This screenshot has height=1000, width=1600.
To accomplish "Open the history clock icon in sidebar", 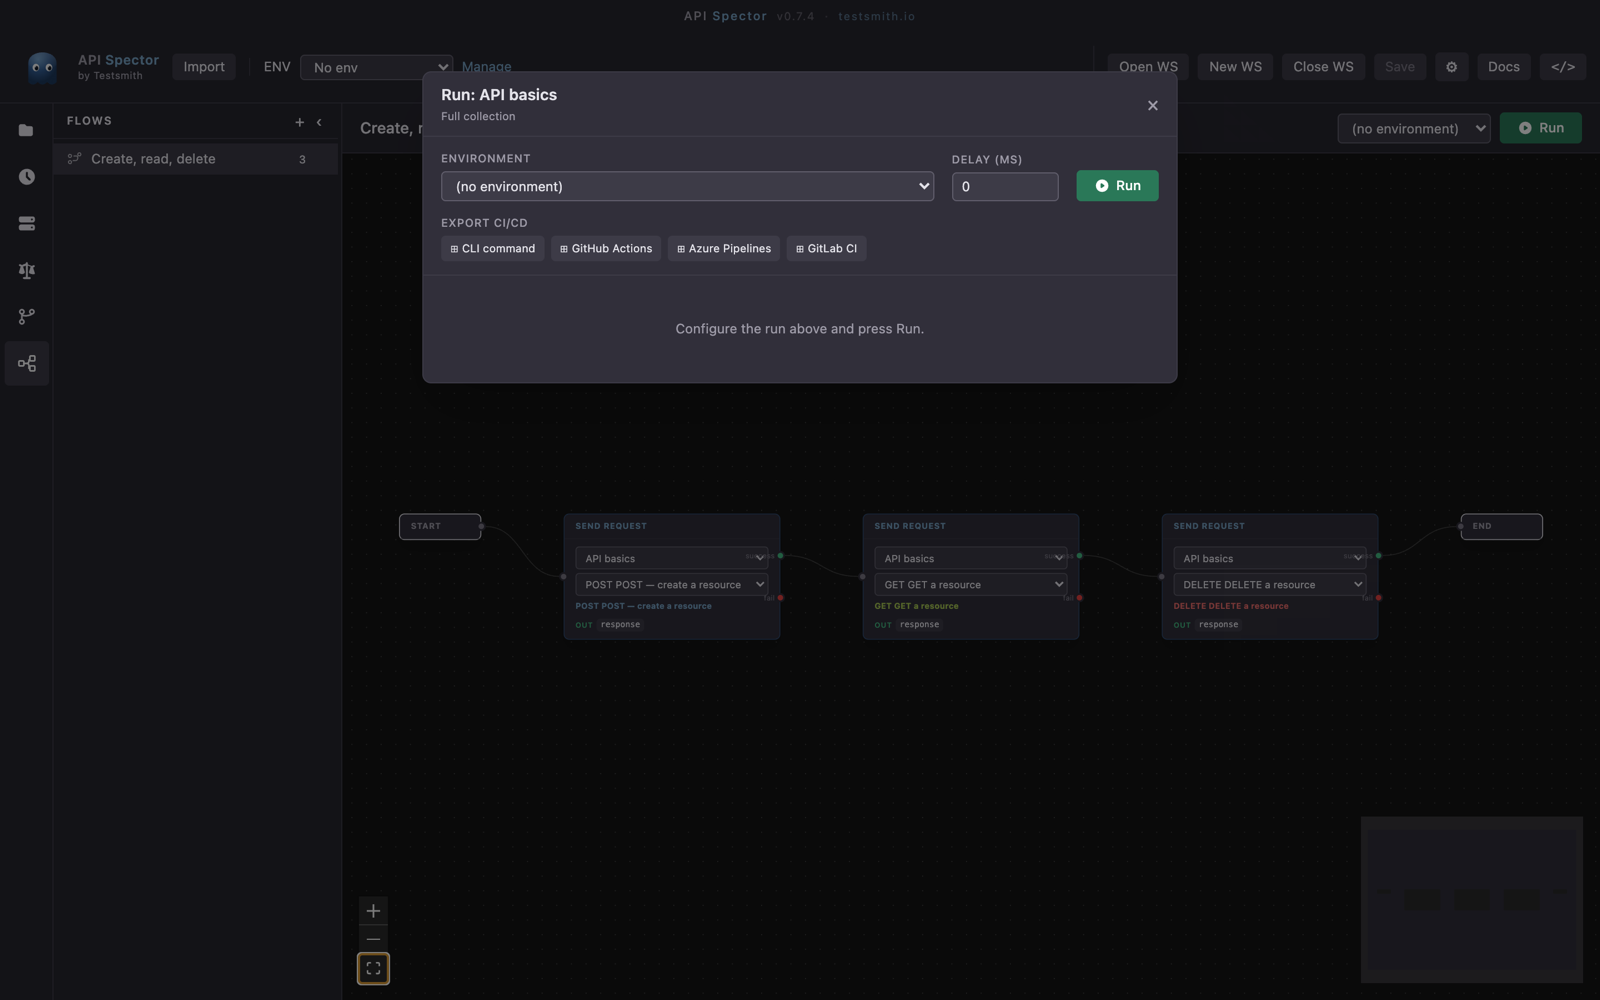I will (26, 177).
